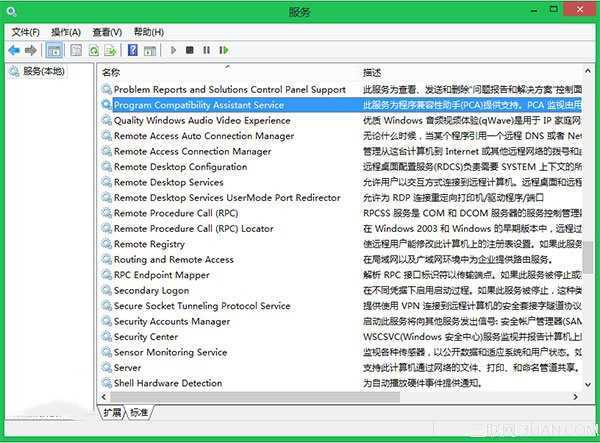Restart the selected service with Restart icon
The height and width of the screenshot is (443, 600).
coord(224,50)
